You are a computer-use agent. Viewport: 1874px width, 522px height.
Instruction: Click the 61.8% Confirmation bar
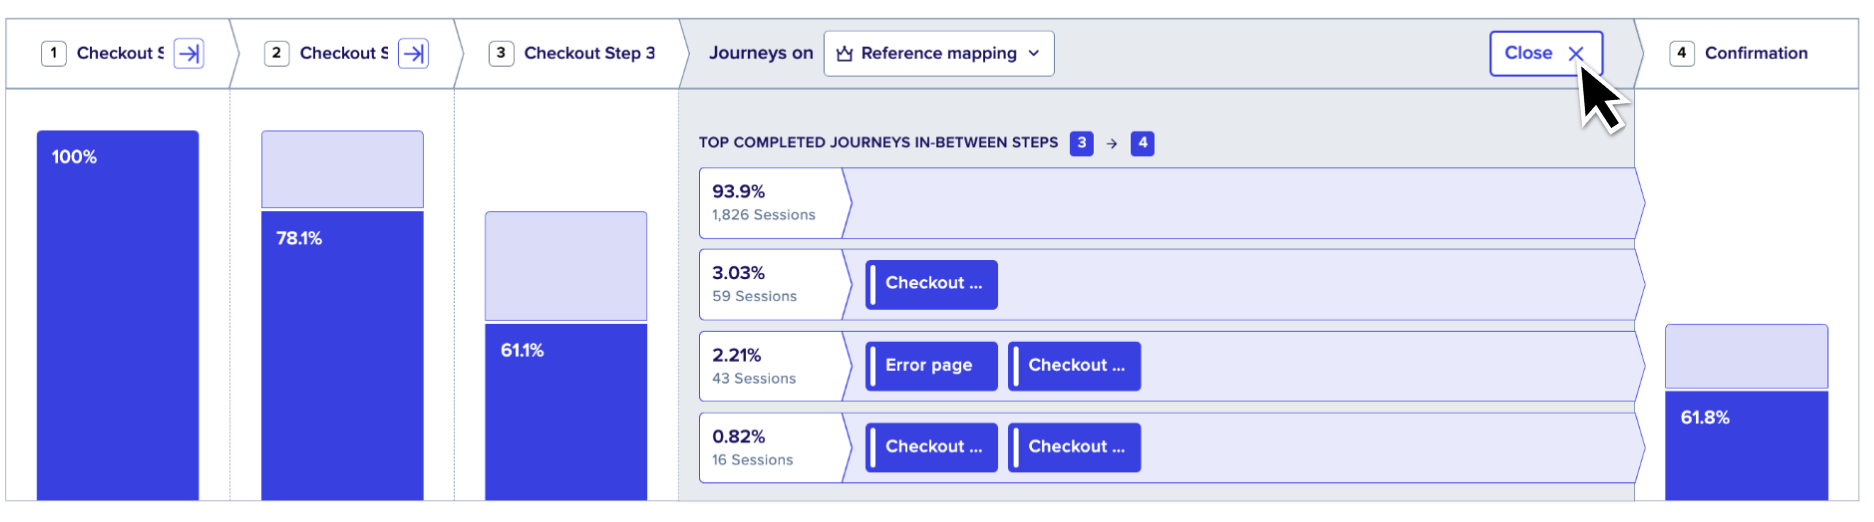(1746, 446)
